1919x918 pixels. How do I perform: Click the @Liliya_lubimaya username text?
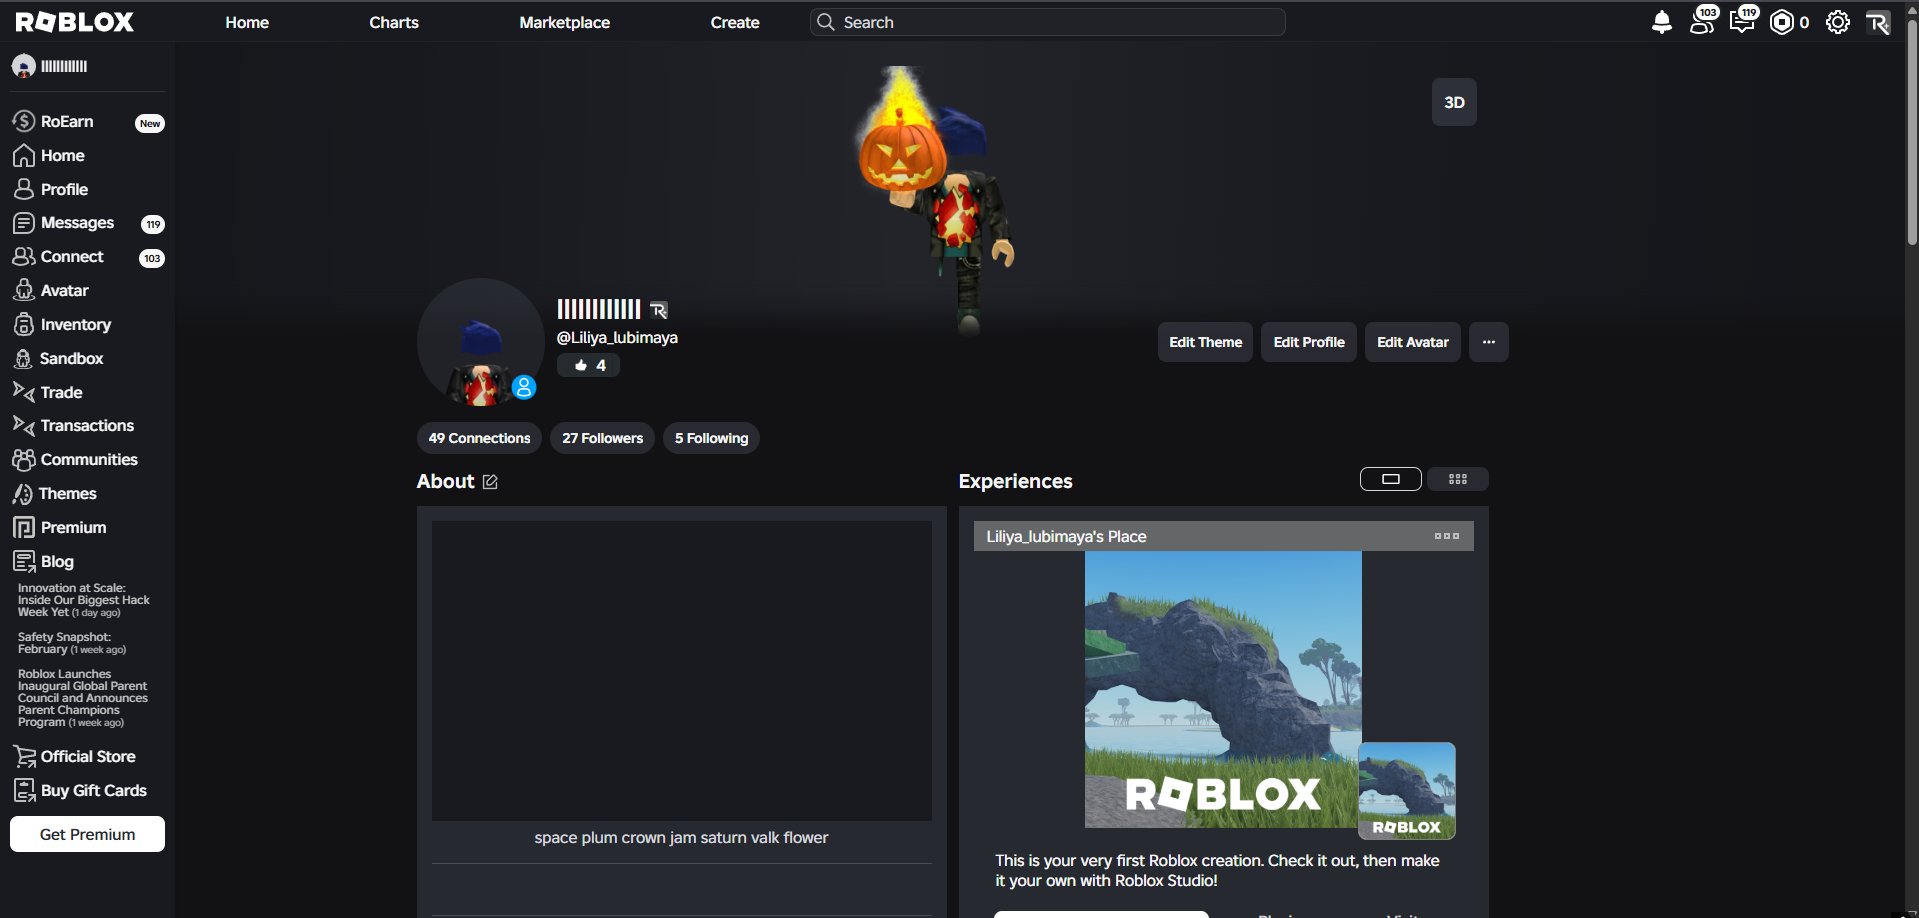tap(617, 338)
